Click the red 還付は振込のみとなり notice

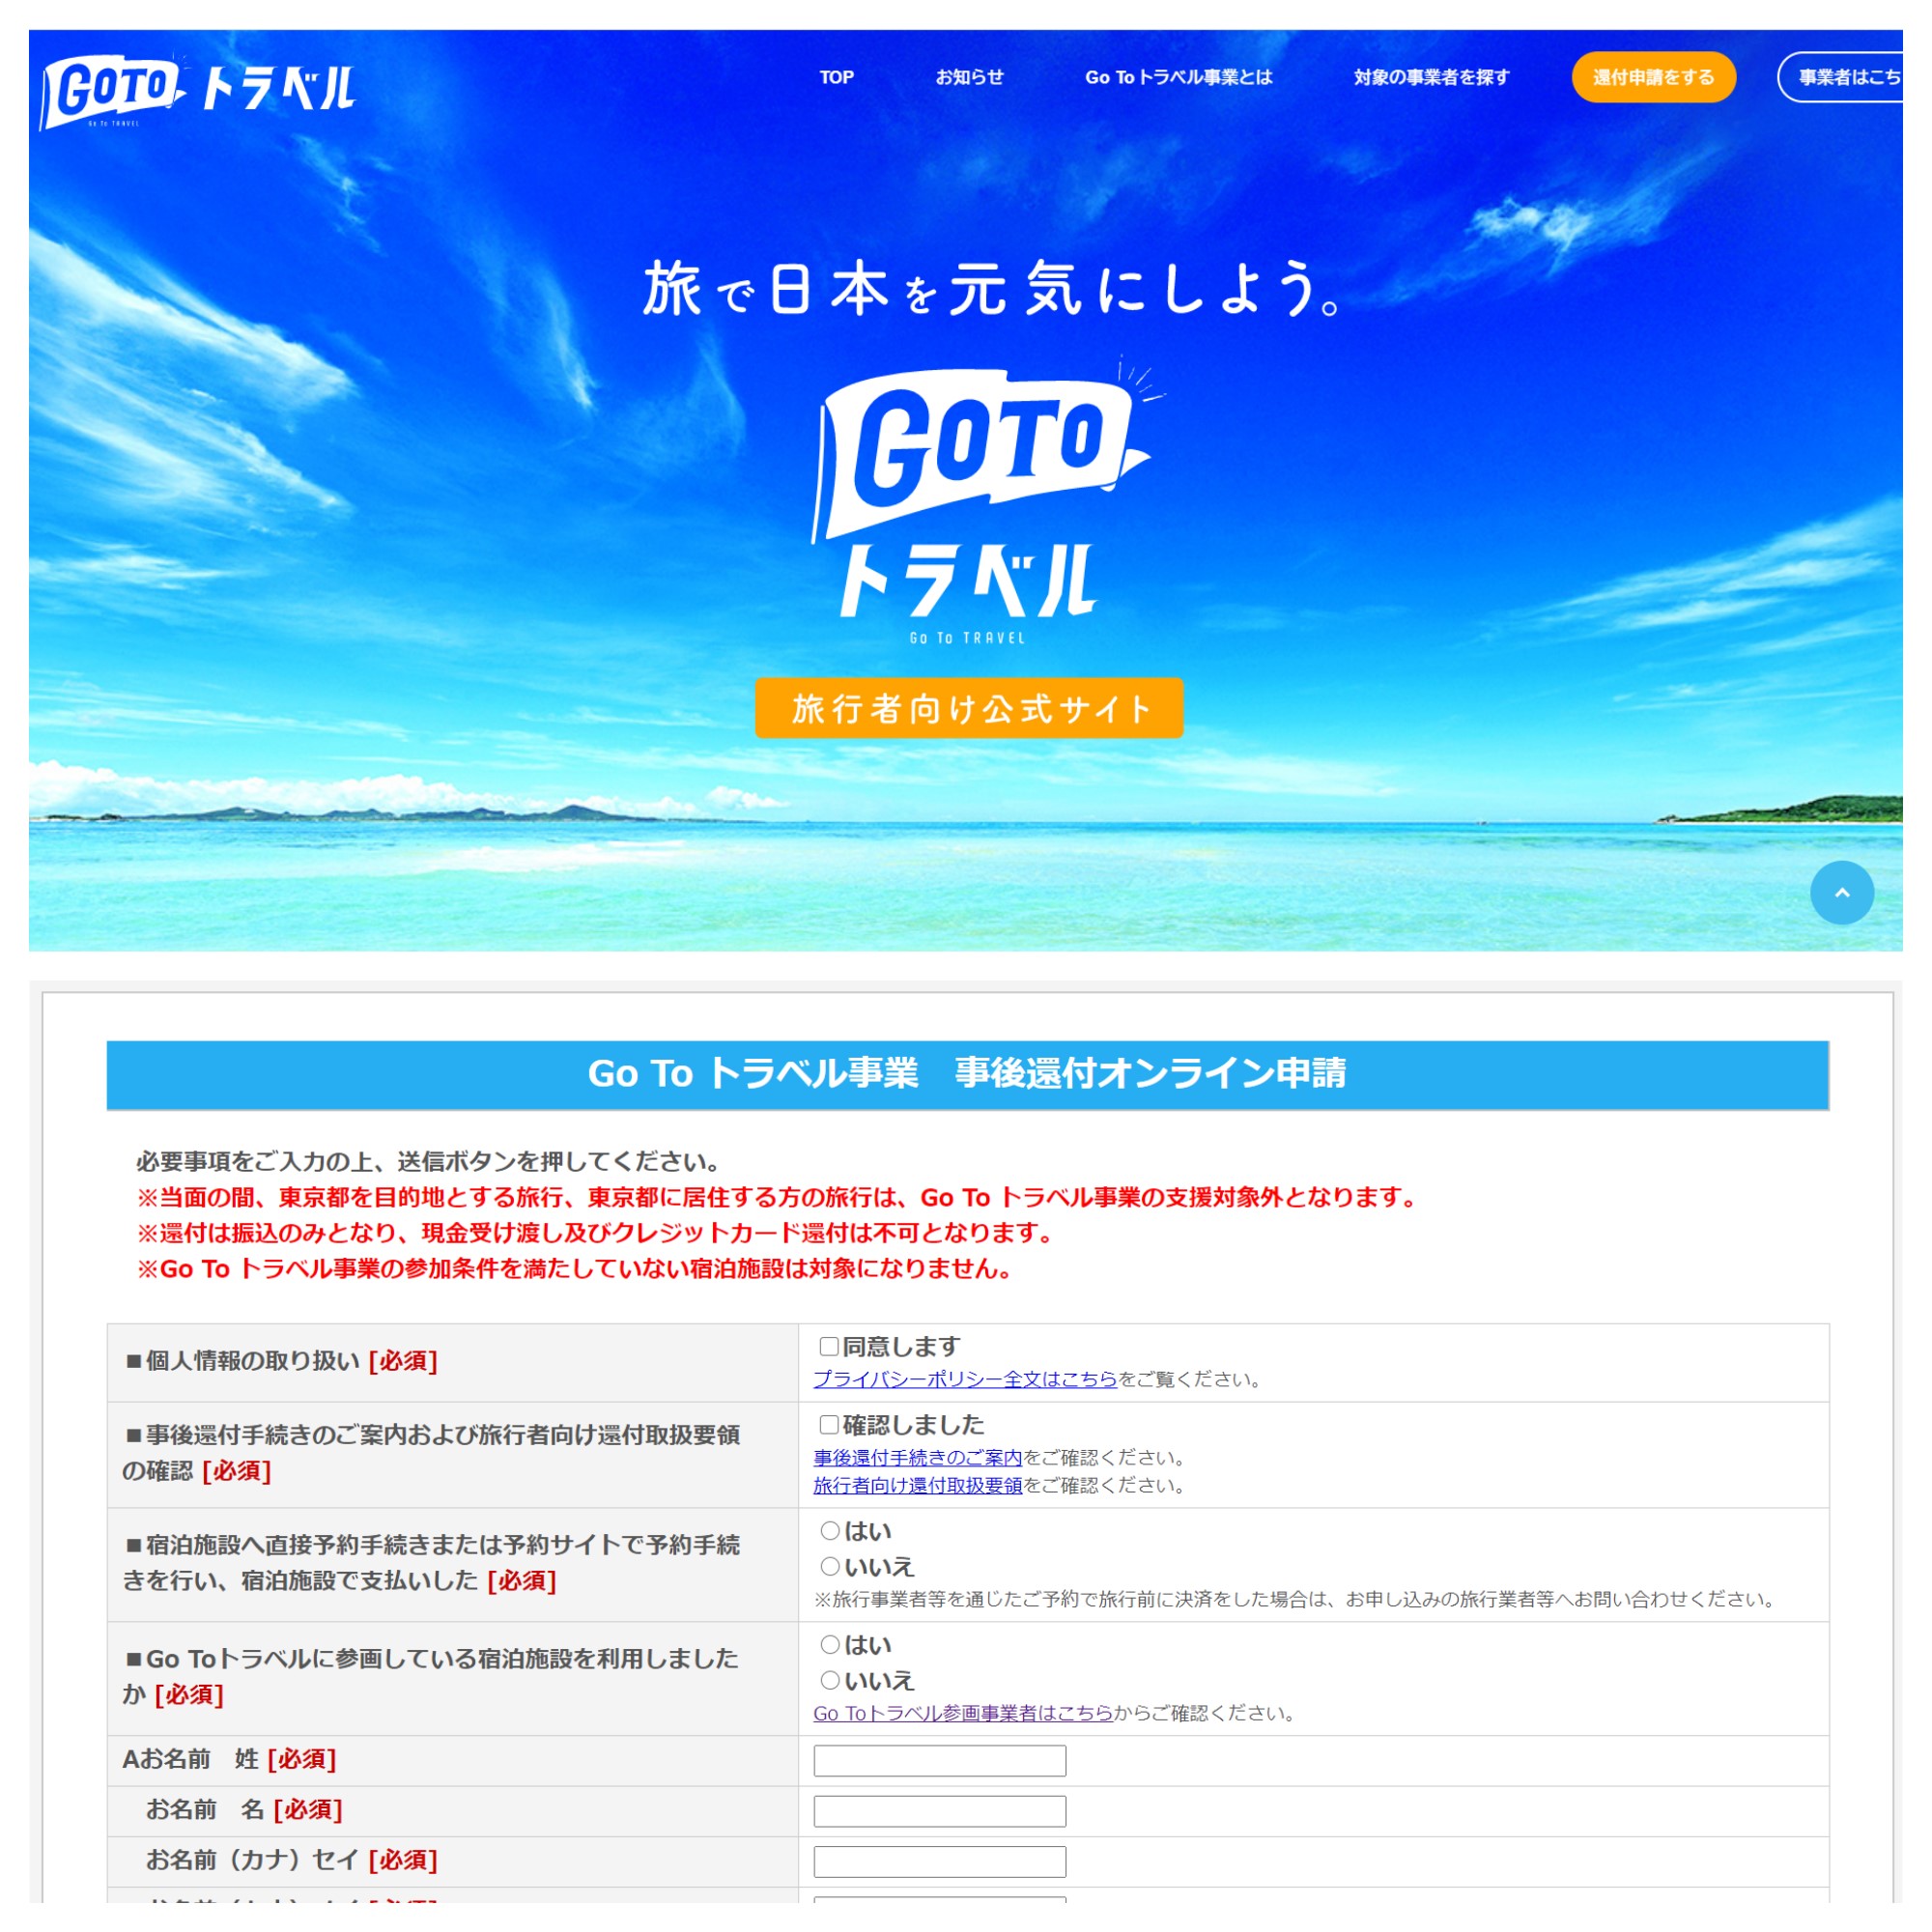596,1232
